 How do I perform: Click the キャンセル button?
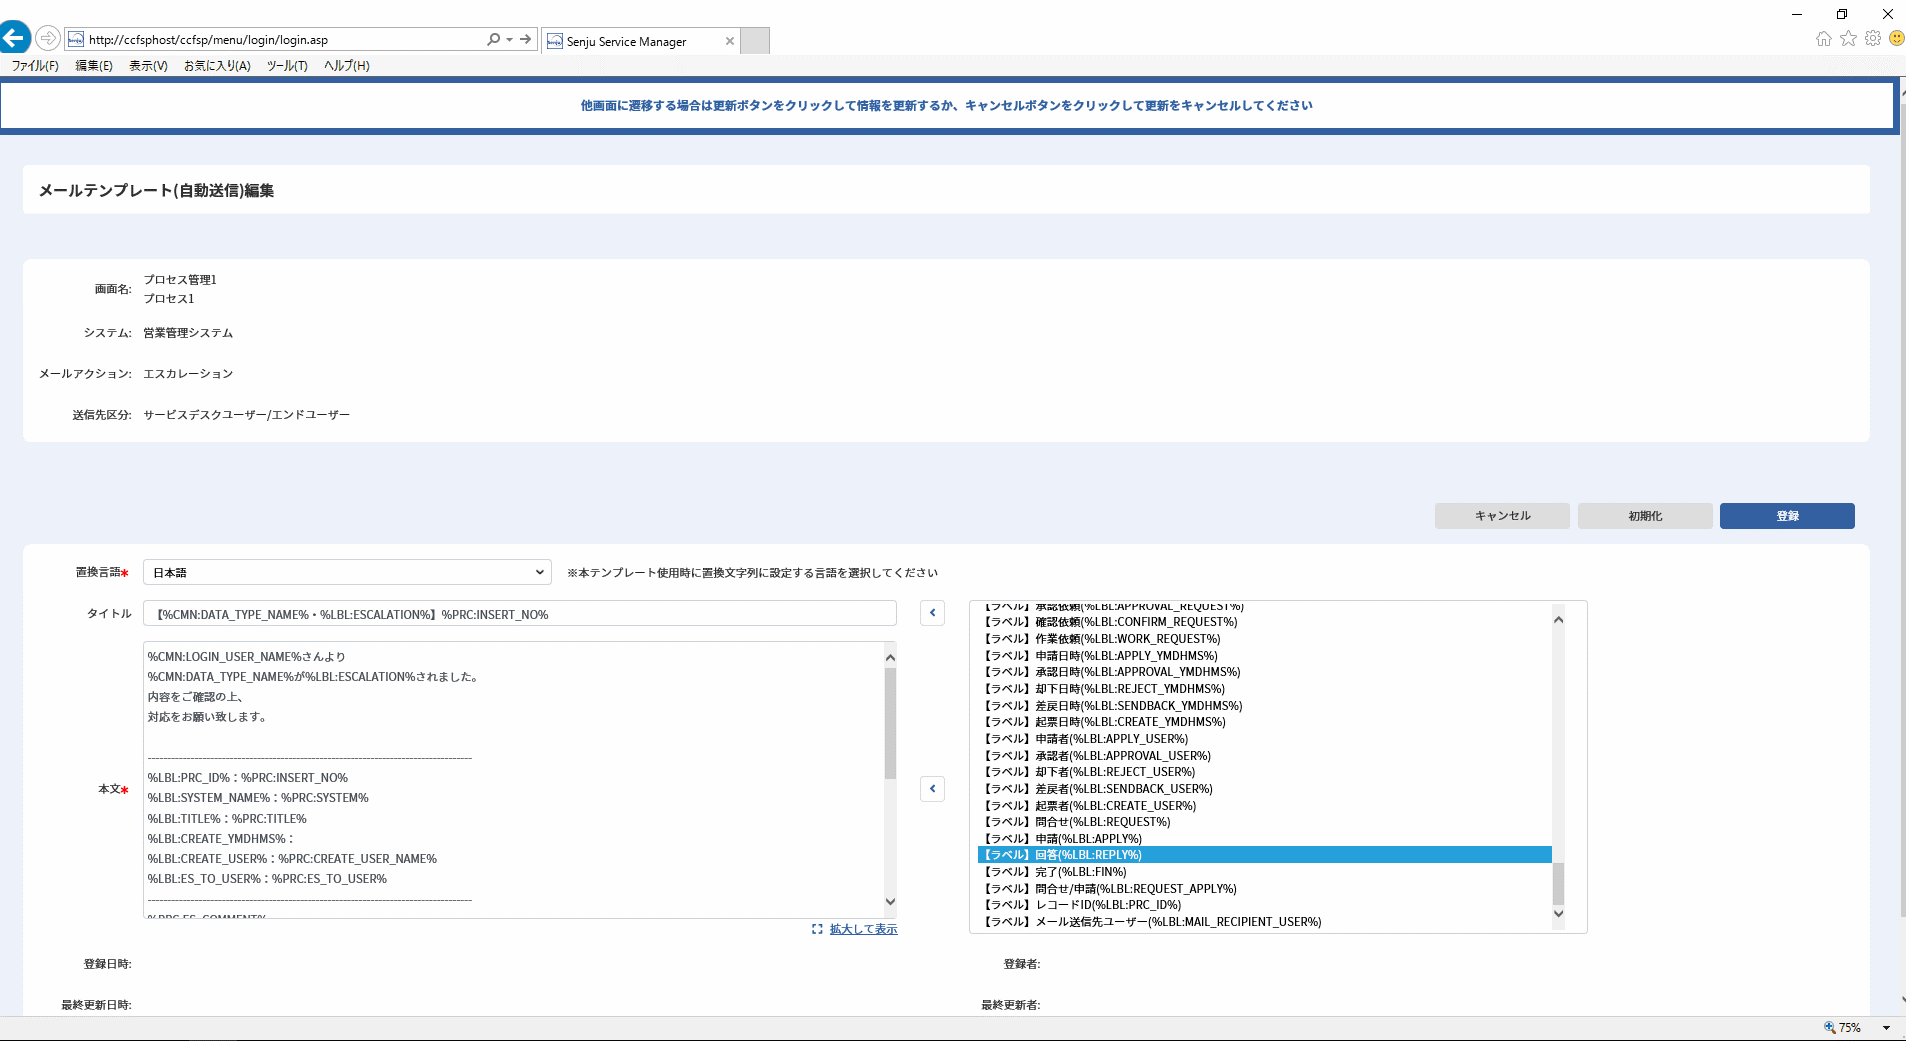pyautogui.click(x=1502, y=516)
